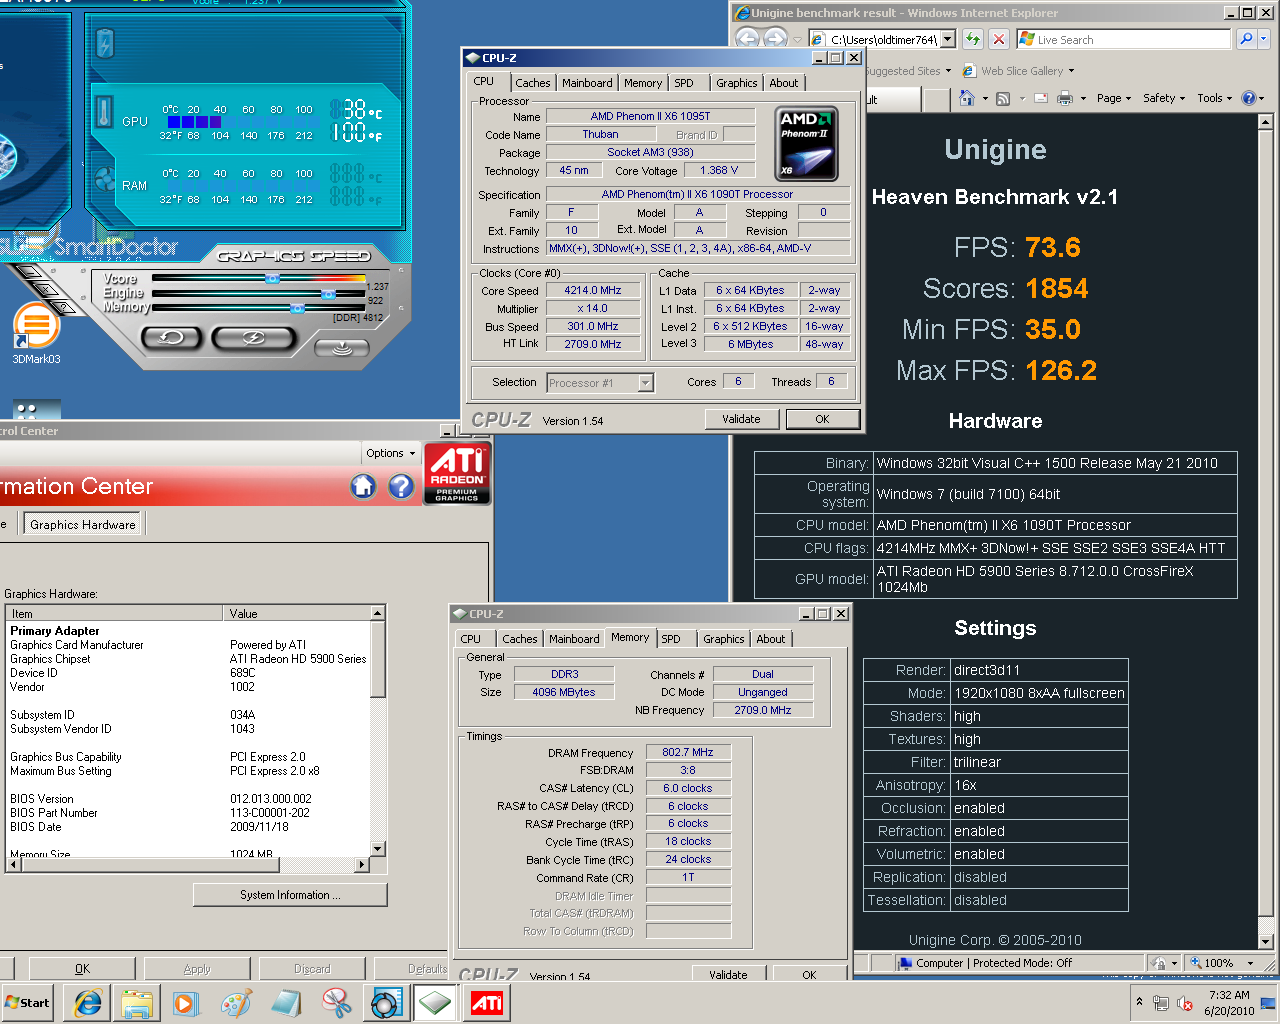Open Paint from the taskbar
This screenshot has height=1024, width=1280.
click(236, 1003)
